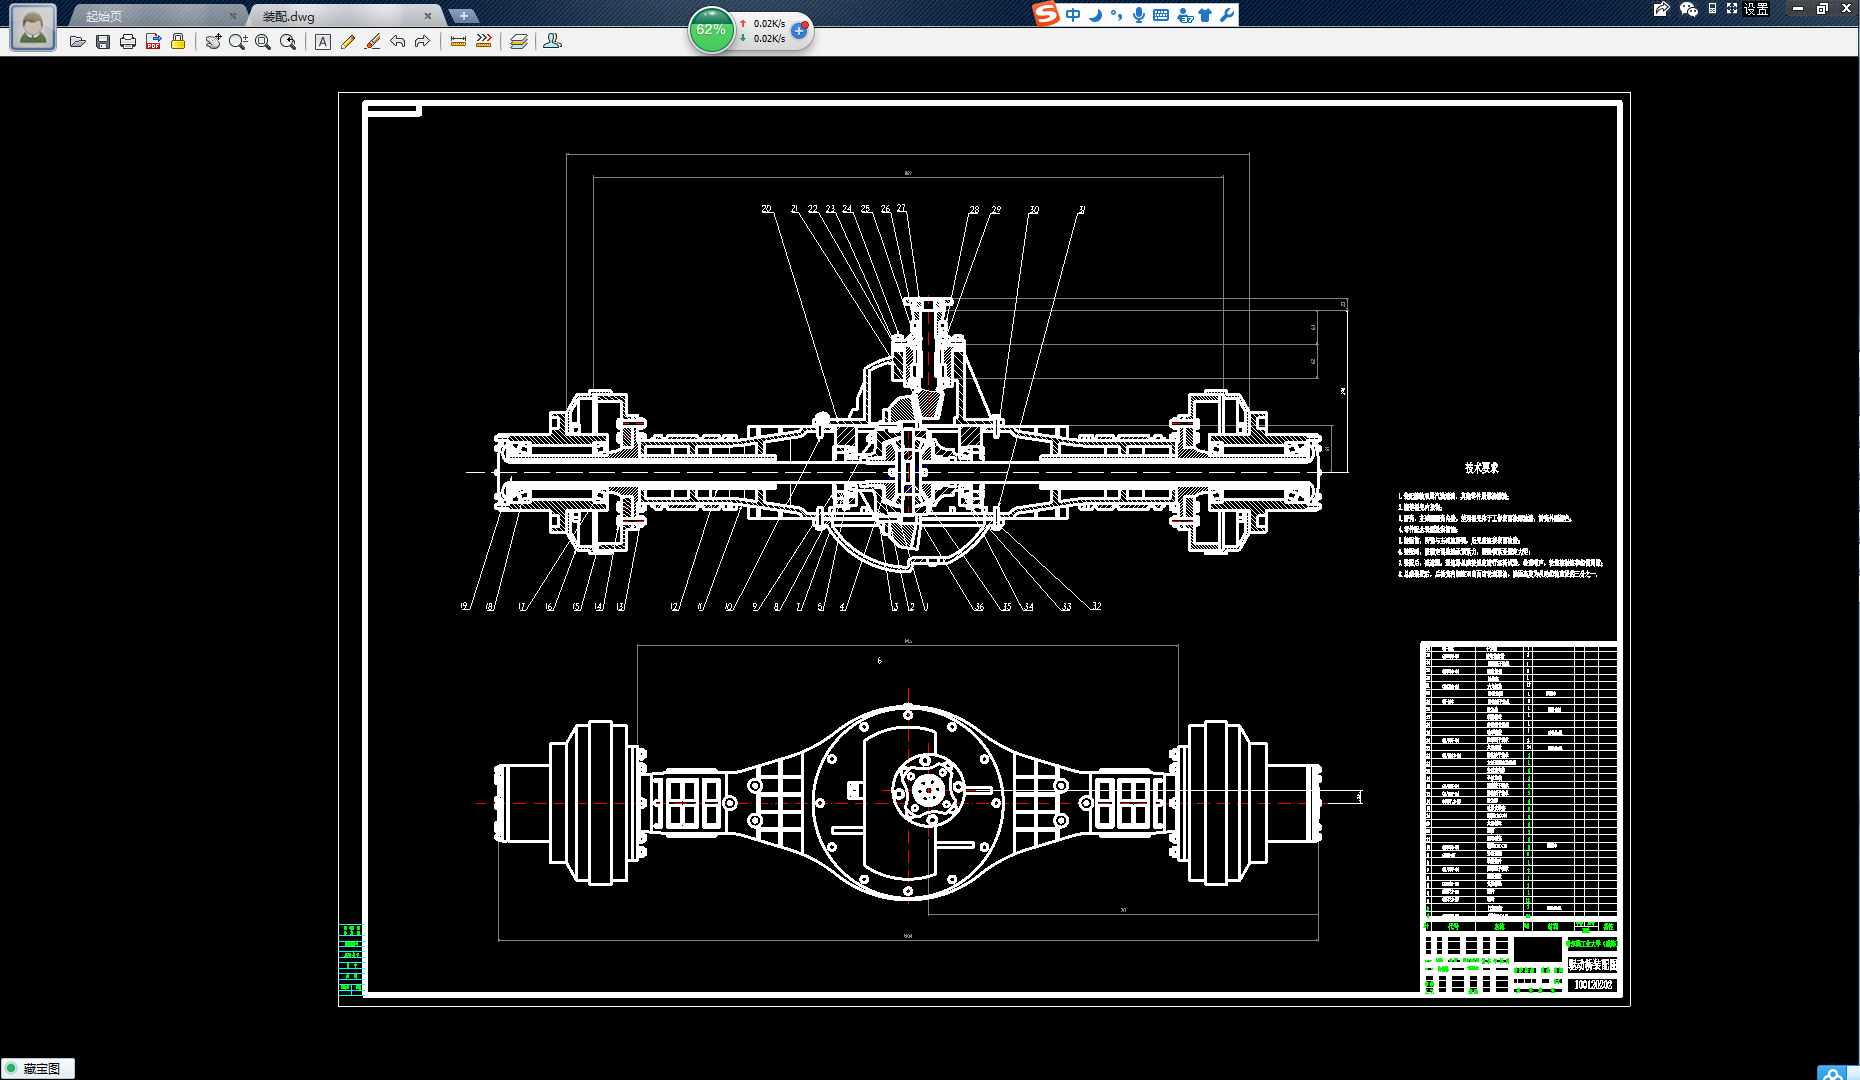Close the 起始页 tab
Screen dimensions: 1860x1080
click(x=233, y=16)
